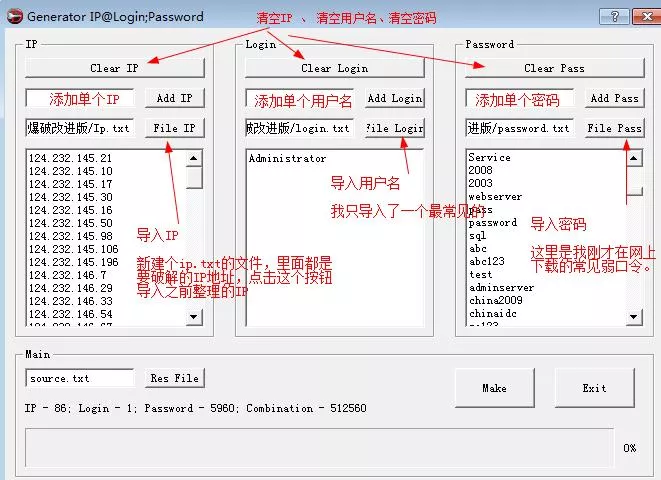This screenshot has height=480, width=661.
Task: Close the Generator window
Action: tap(647, 17)
